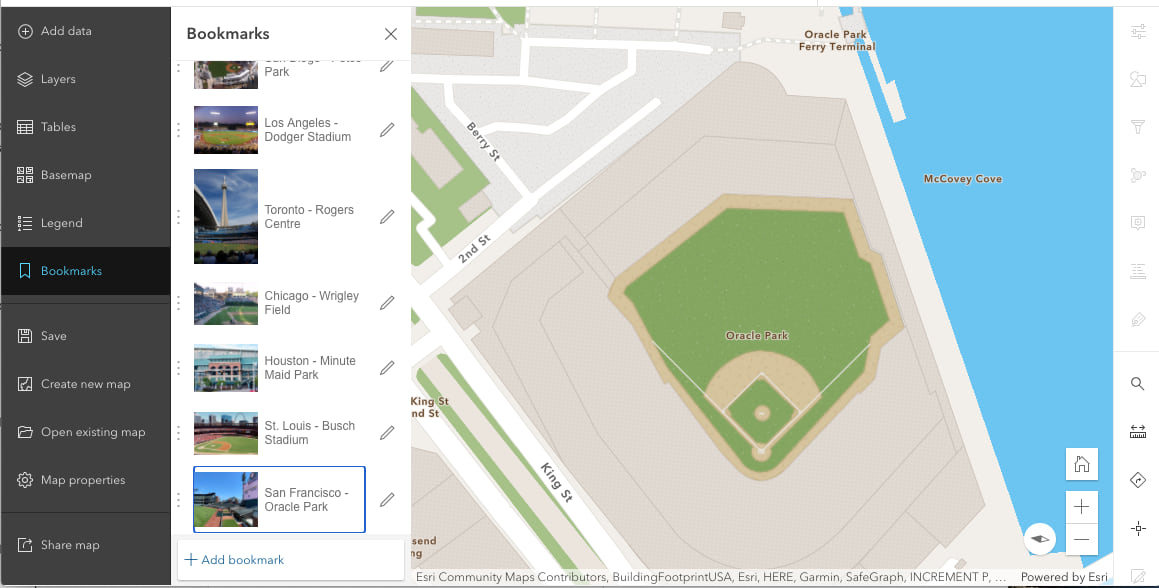The height and width of the screenshot is (588, 1159).
Task: Open the Measurement tool
Action: pyautogui.click(x=1137, y=431)
